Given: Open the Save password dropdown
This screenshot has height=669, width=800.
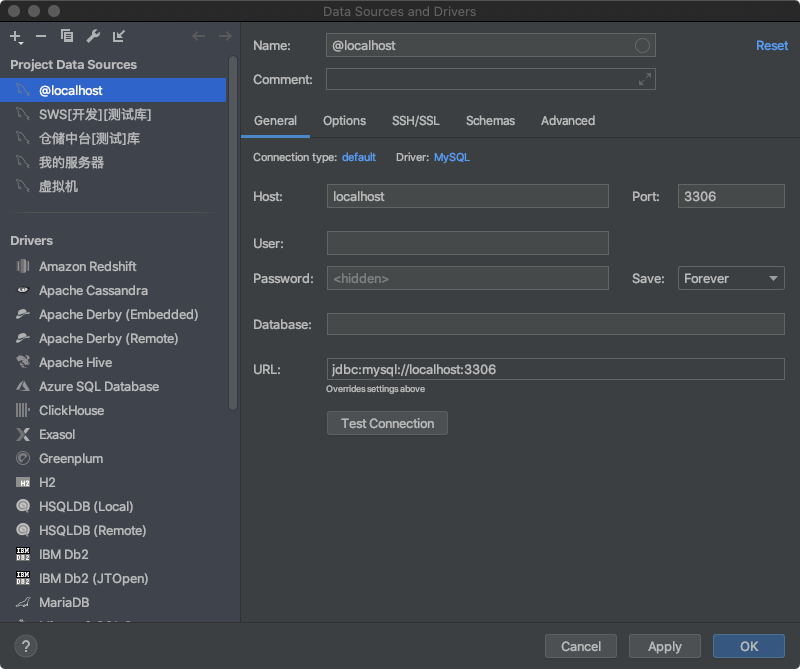Looking at the screenshot, I should click(x=731, y=278).
